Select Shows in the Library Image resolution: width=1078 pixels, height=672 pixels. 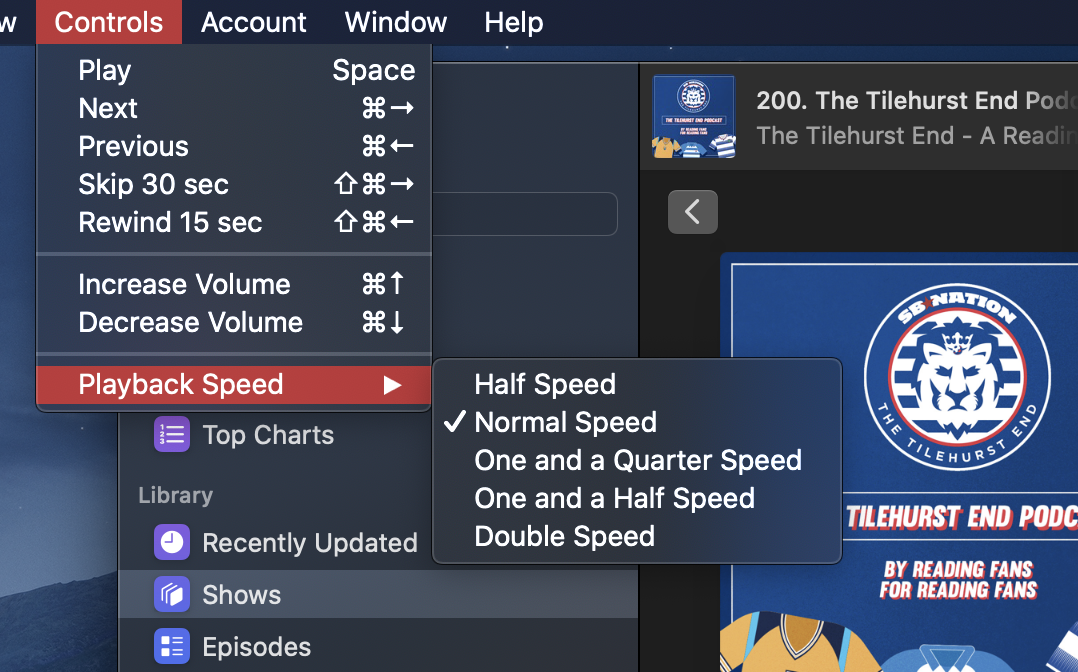pyautogui.click(x=379, y=594)
